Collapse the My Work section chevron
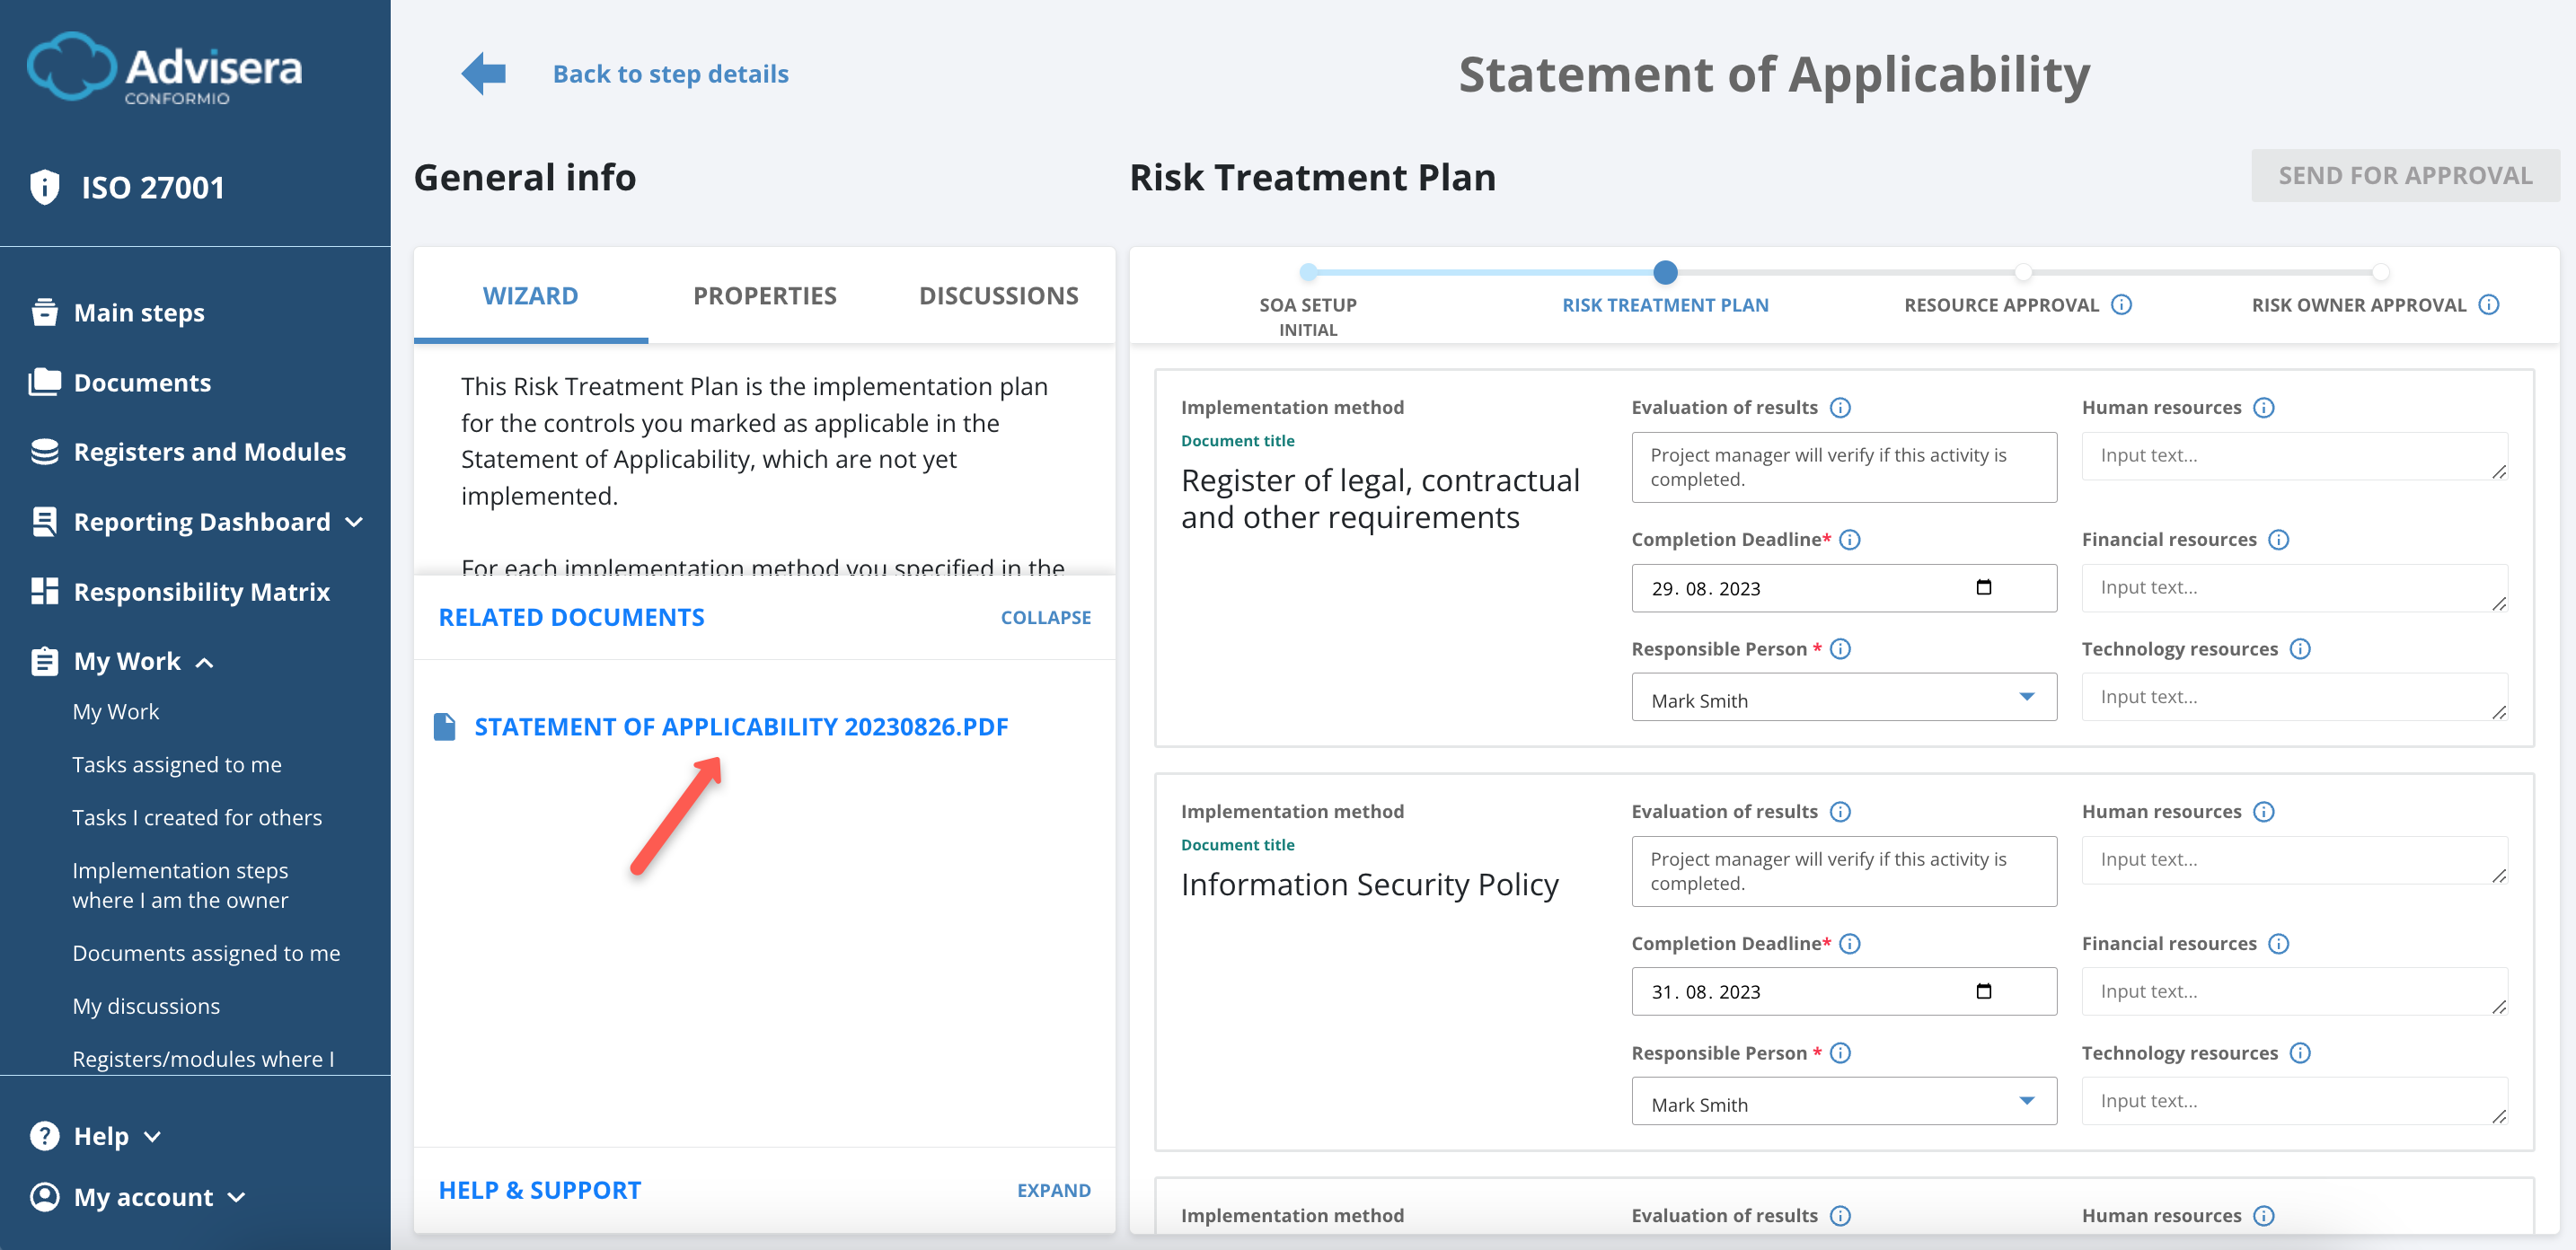 (x=207, y=661)
